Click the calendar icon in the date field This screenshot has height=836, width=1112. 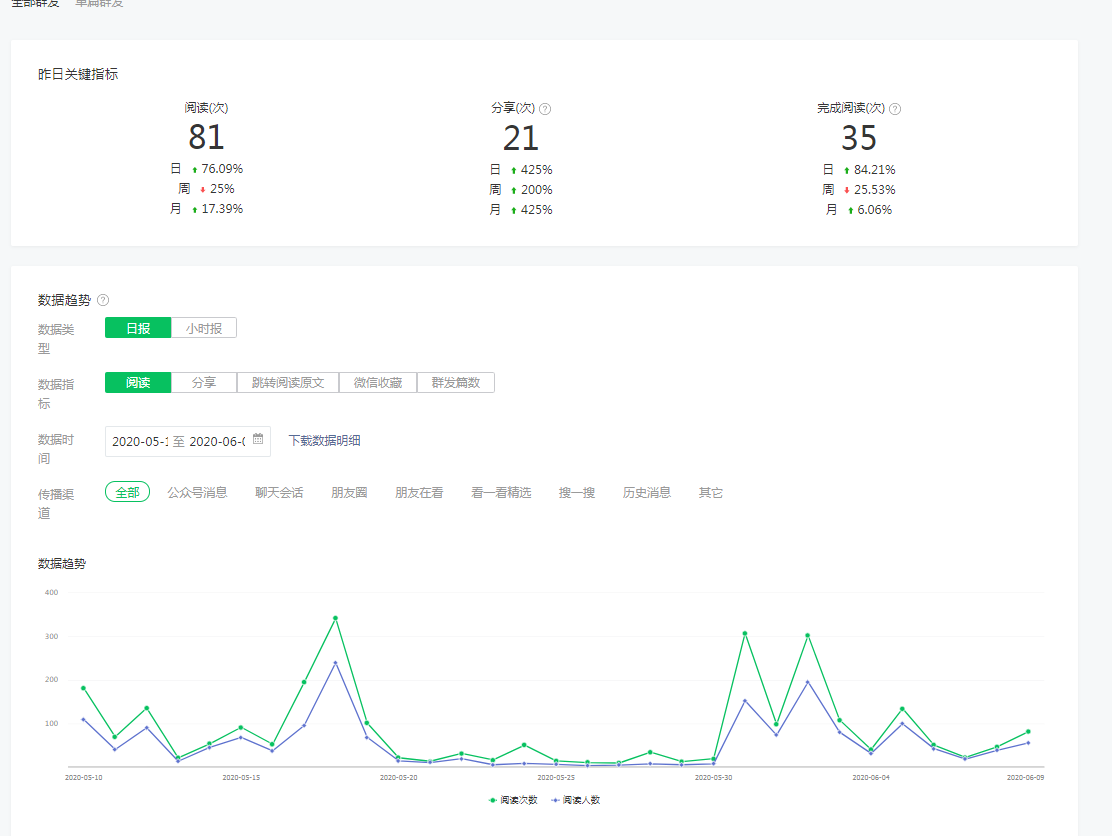(x=258, y=440)
